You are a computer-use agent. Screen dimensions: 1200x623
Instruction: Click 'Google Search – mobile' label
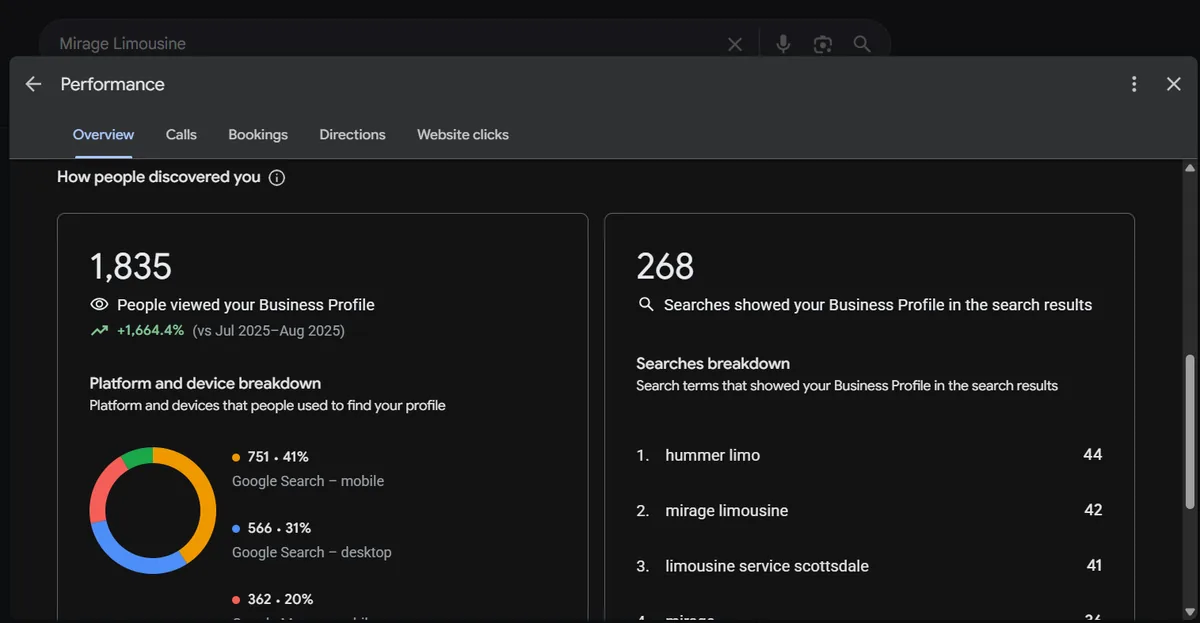click(x=308, y=481)
